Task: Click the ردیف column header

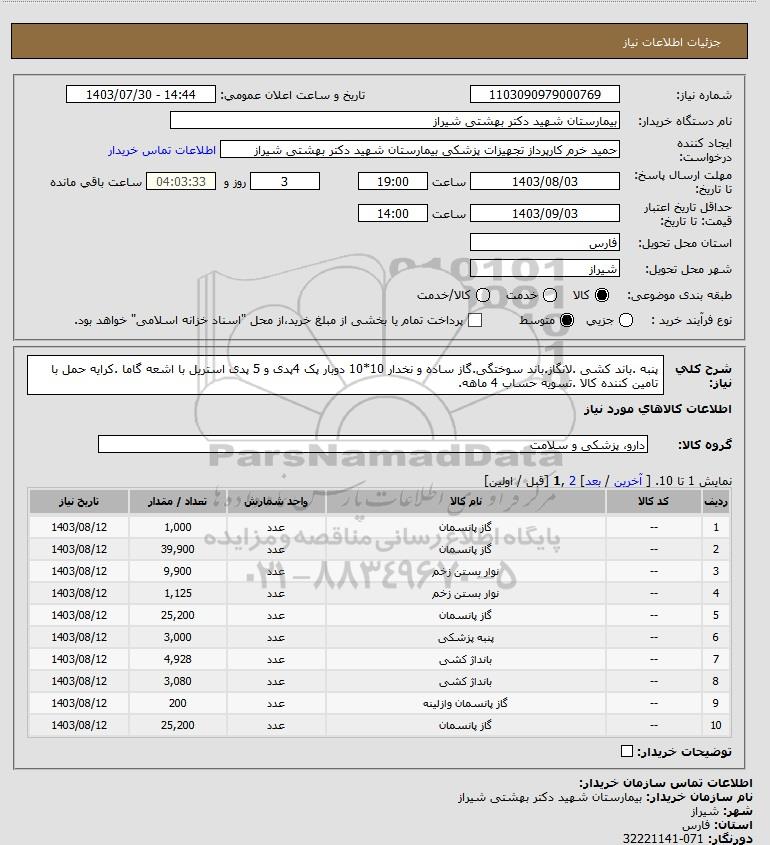Action: [716, 501]
